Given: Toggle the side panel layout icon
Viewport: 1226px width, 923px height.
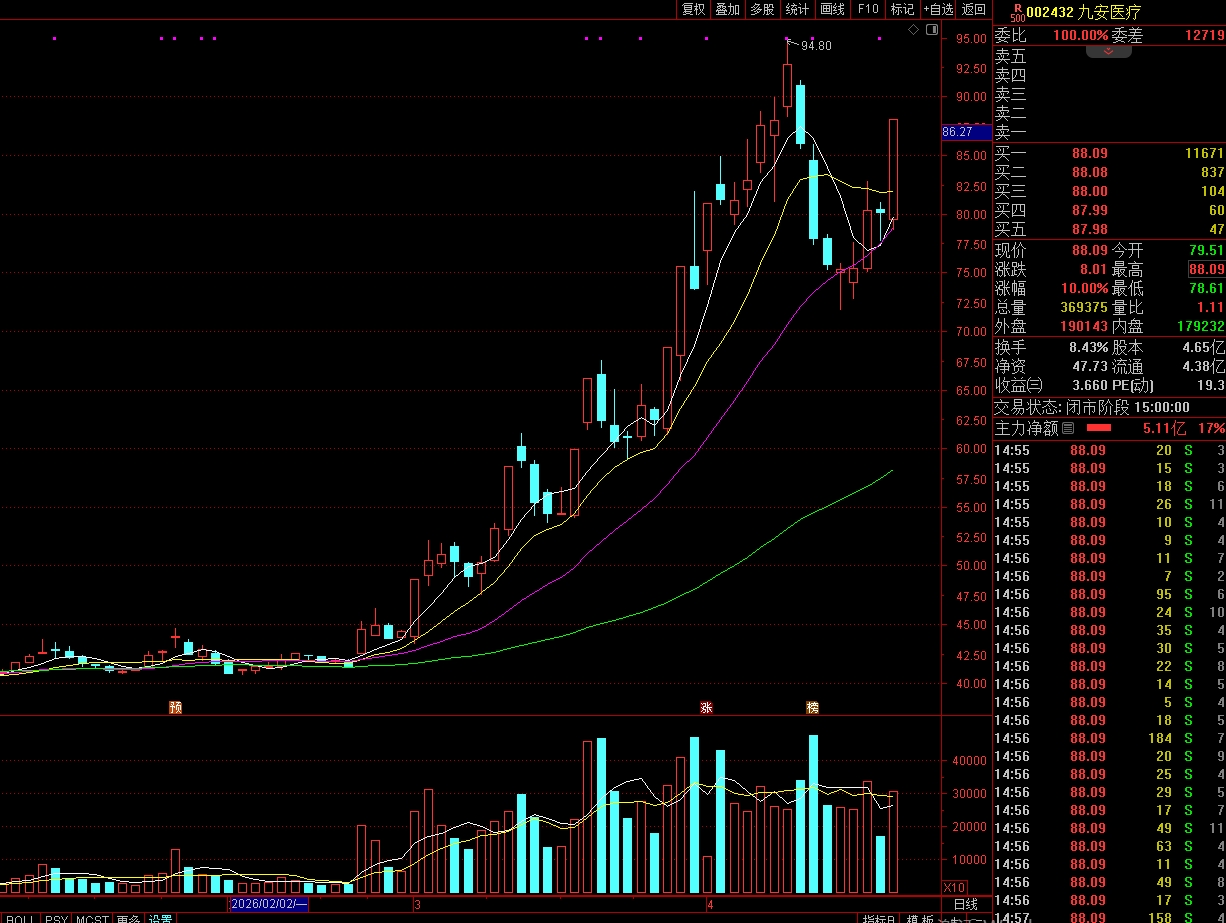Looking at the screenshot, I should tap(931, 31).
